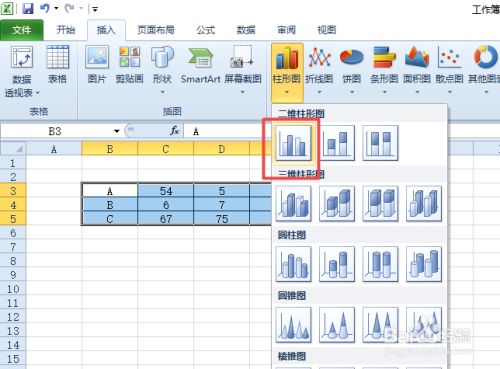Open the 其他图表 (Other charts) menu
This screenshot has width=500, height=369.
485,71
